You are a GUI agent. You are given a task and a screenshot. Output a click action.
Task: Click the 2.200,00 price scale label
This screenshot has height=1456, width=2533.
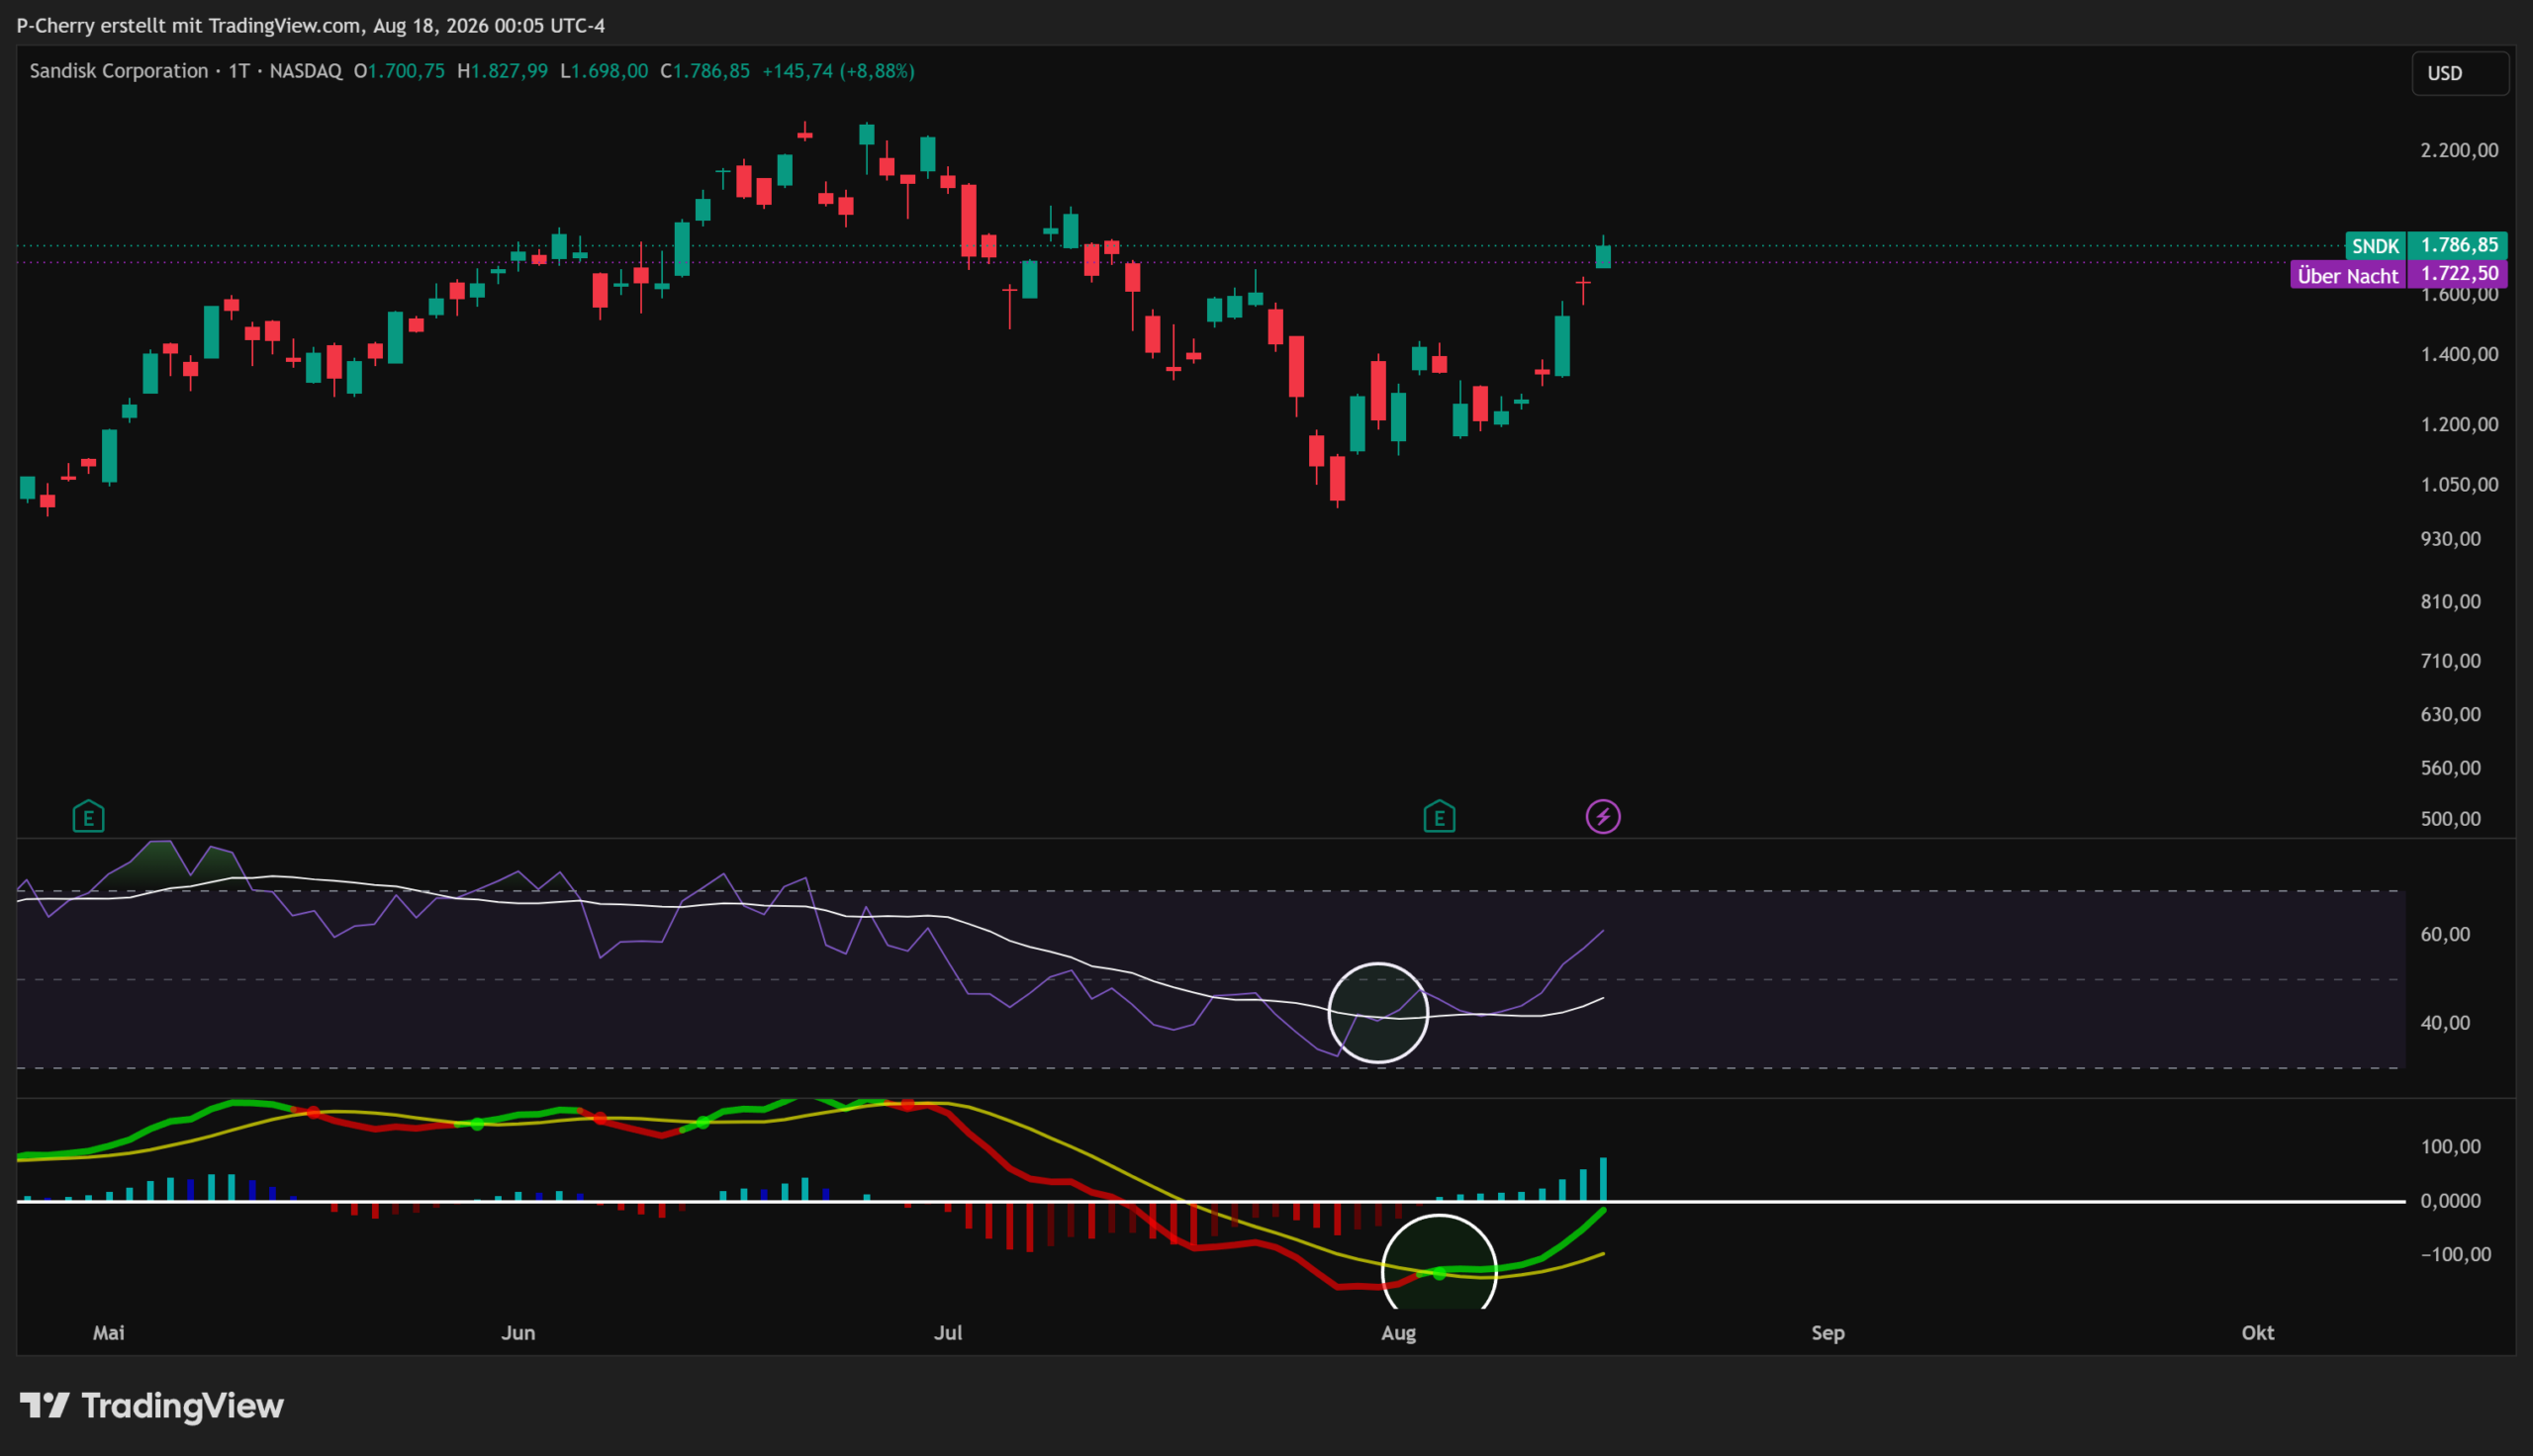click(x=2459, y=150)
